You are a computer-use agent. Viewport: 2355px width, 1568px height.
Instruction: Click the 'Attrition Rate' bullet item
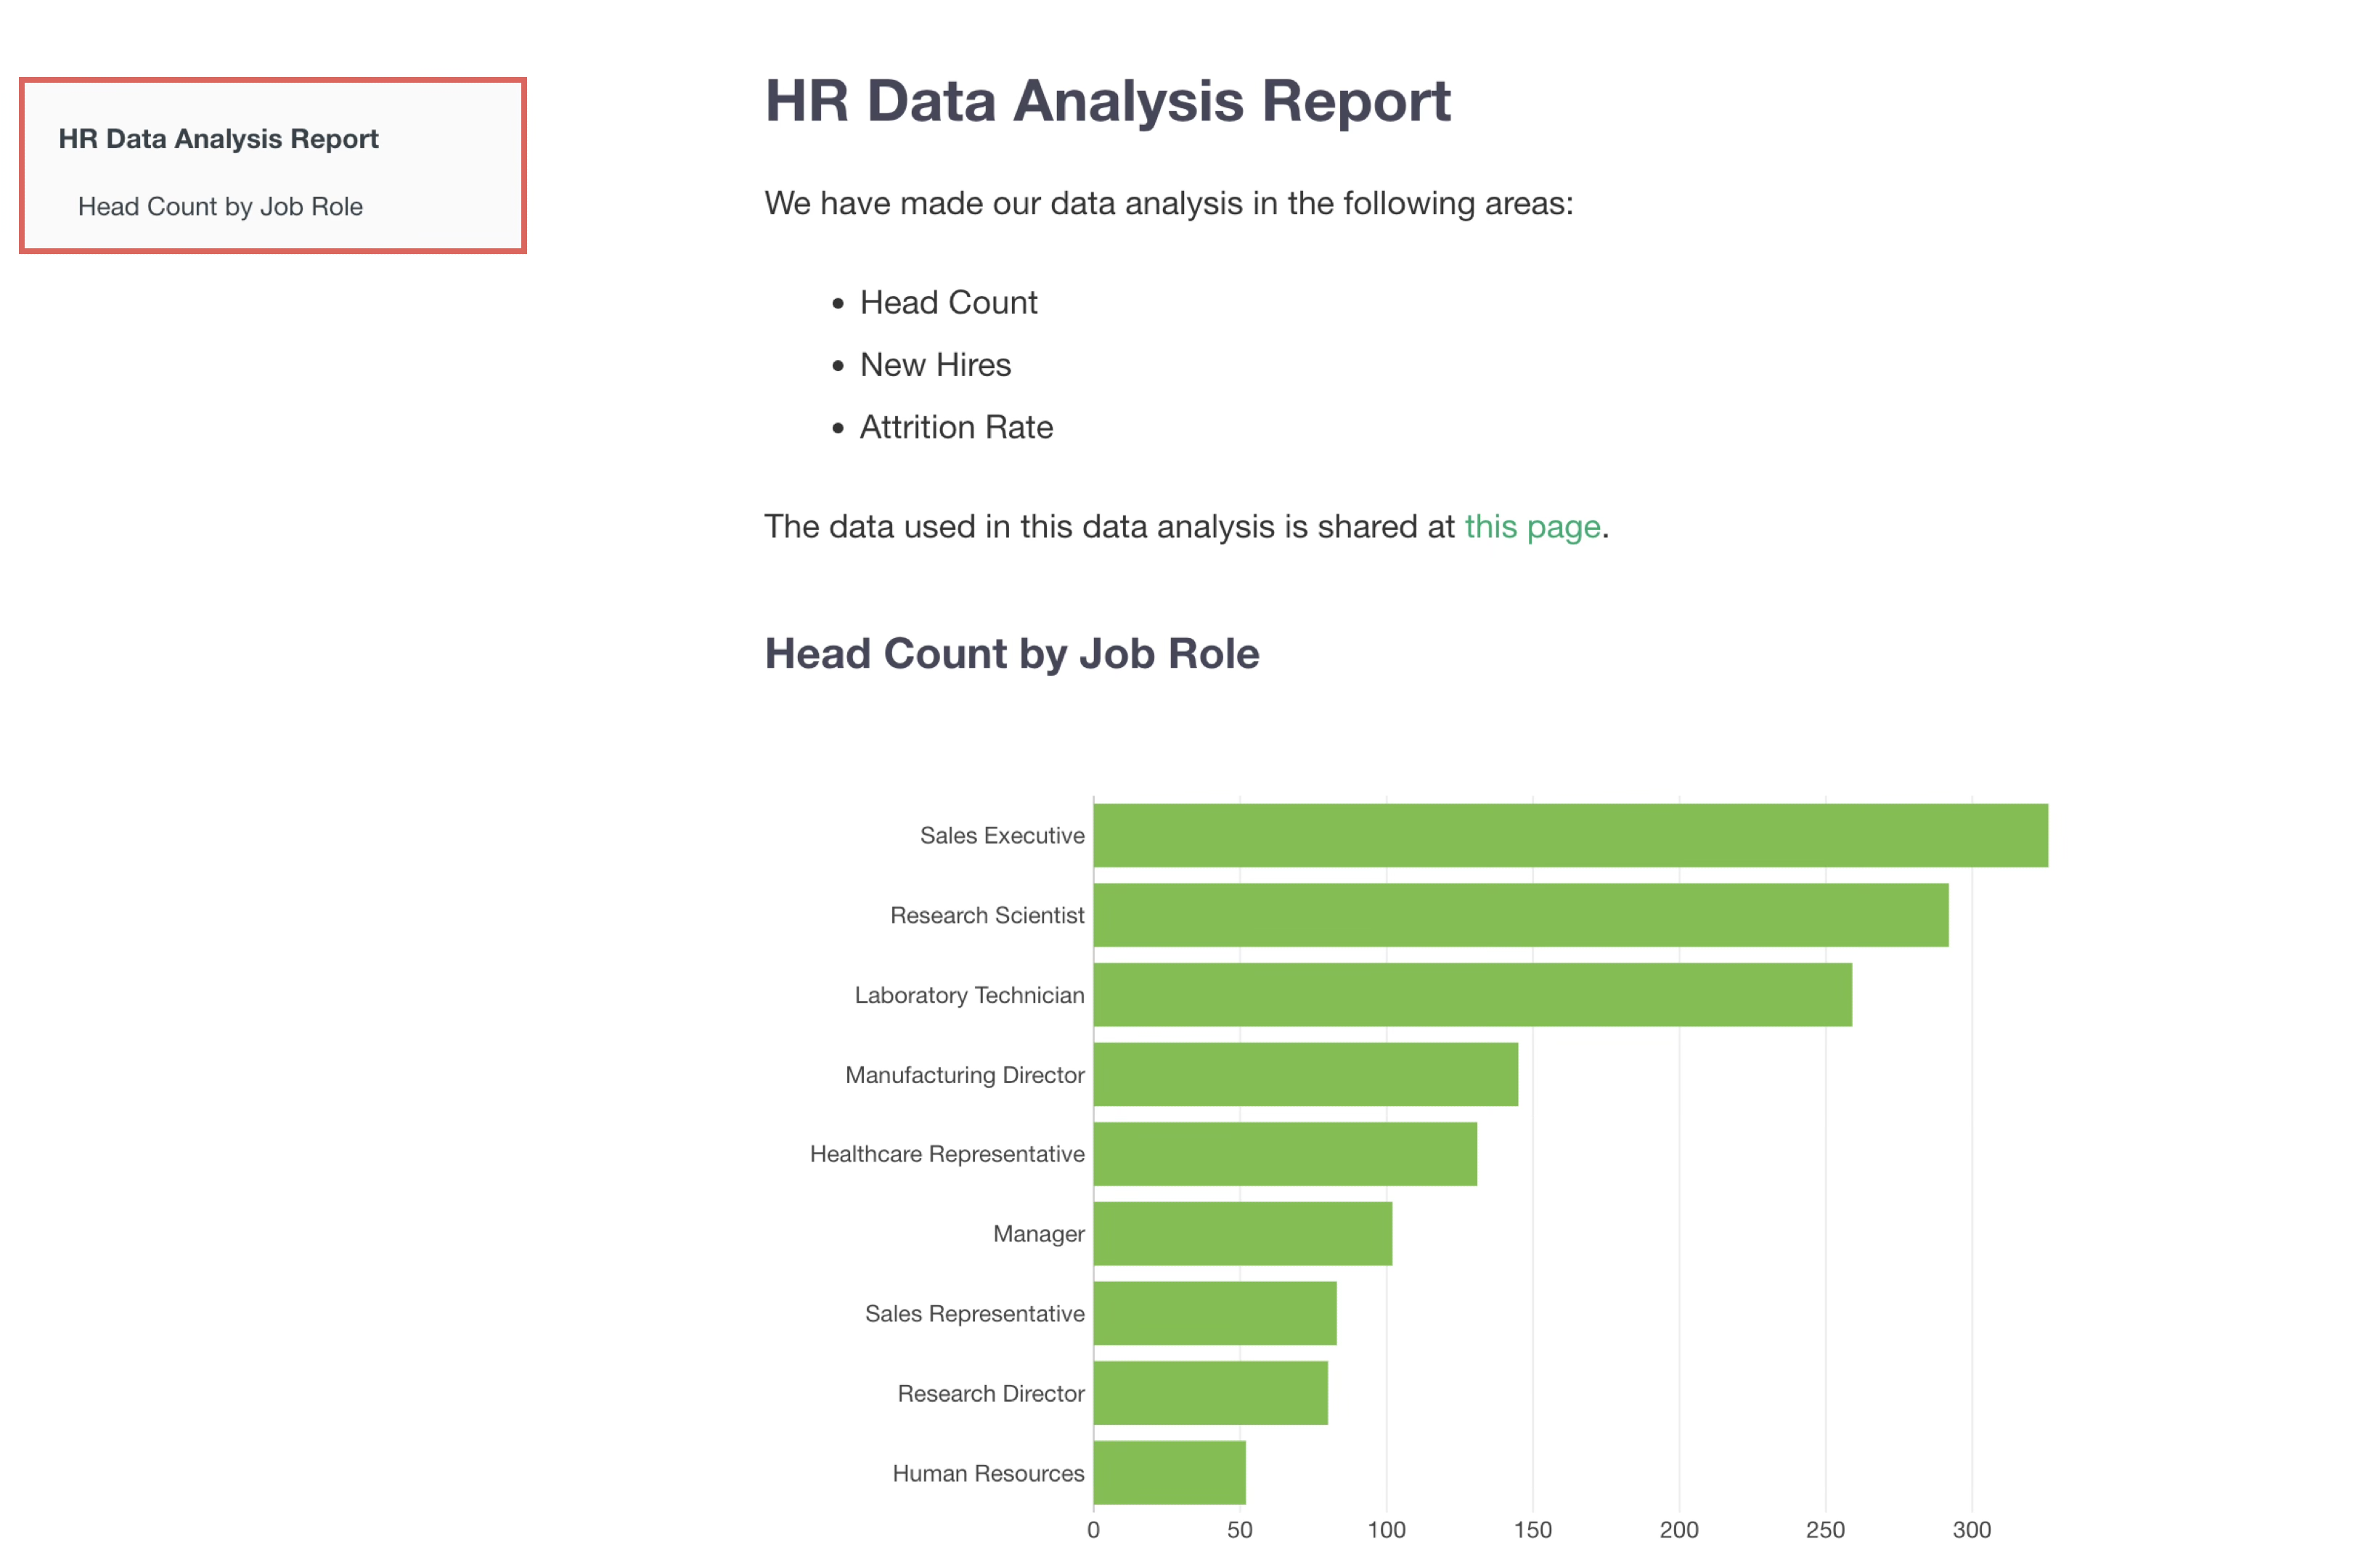click(955, 428)
